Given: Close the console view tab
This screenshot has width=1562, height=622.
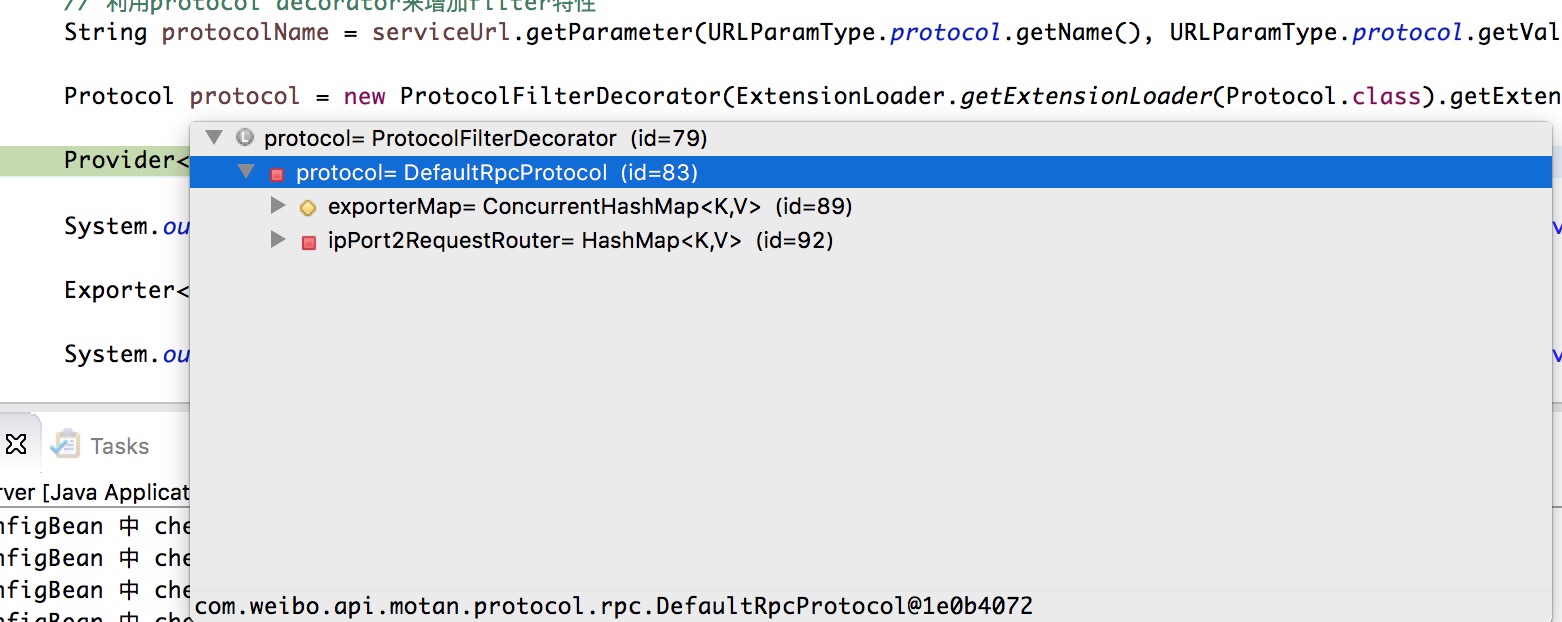Looking at the screenshot, I should [x=15, y=444].
